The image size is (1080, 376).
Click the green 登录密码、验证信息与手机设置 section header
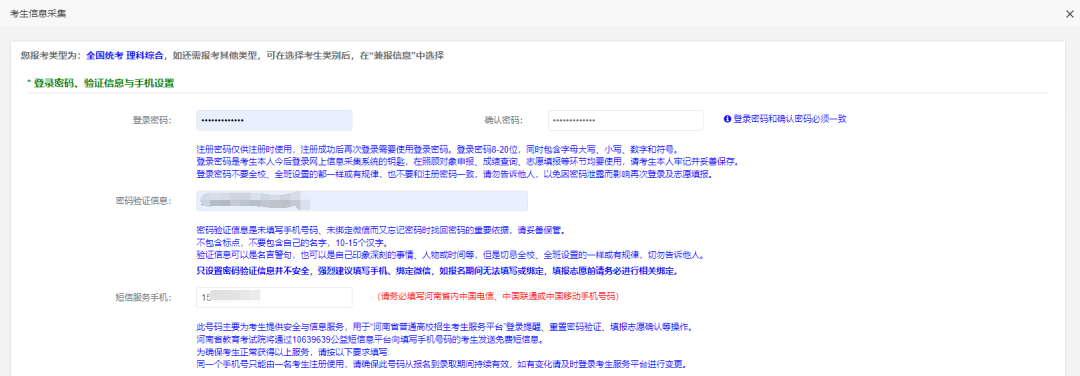click(101, 83)
